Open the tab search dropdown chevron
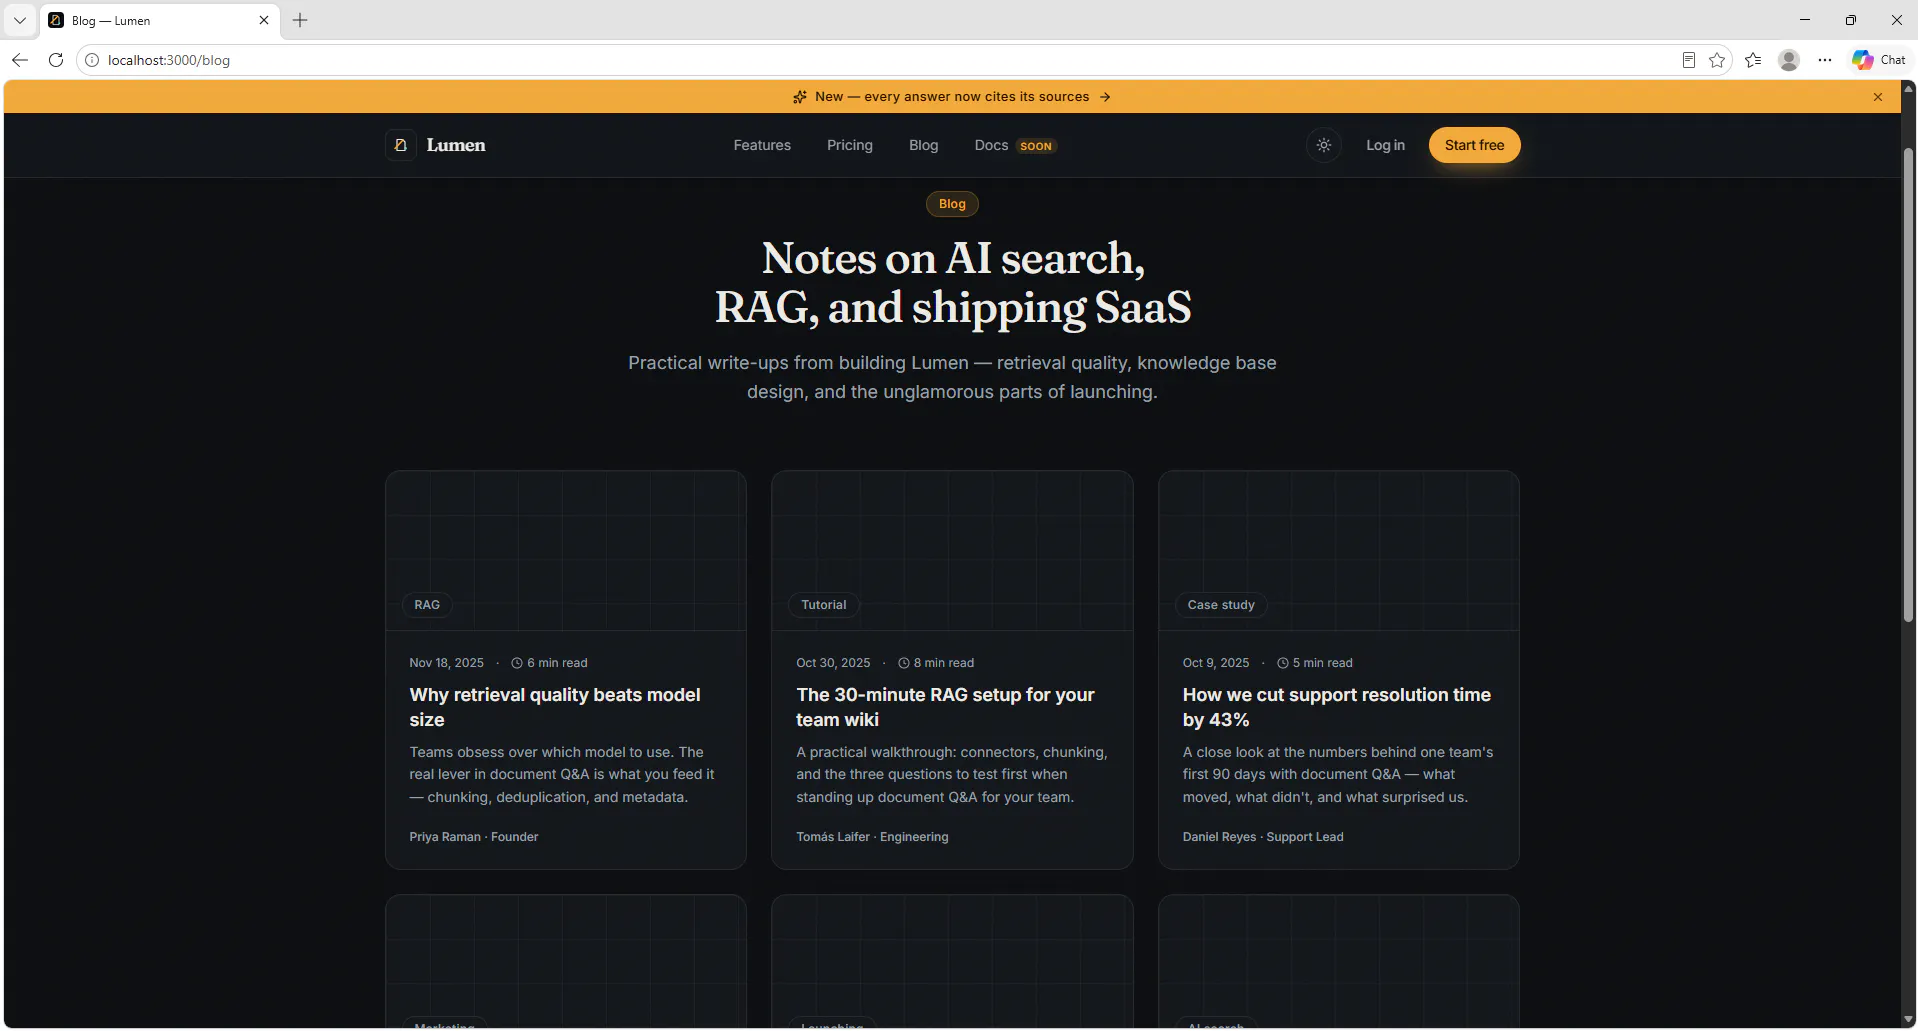Screen dimensions: 1918x1031 tap(20, 20)
